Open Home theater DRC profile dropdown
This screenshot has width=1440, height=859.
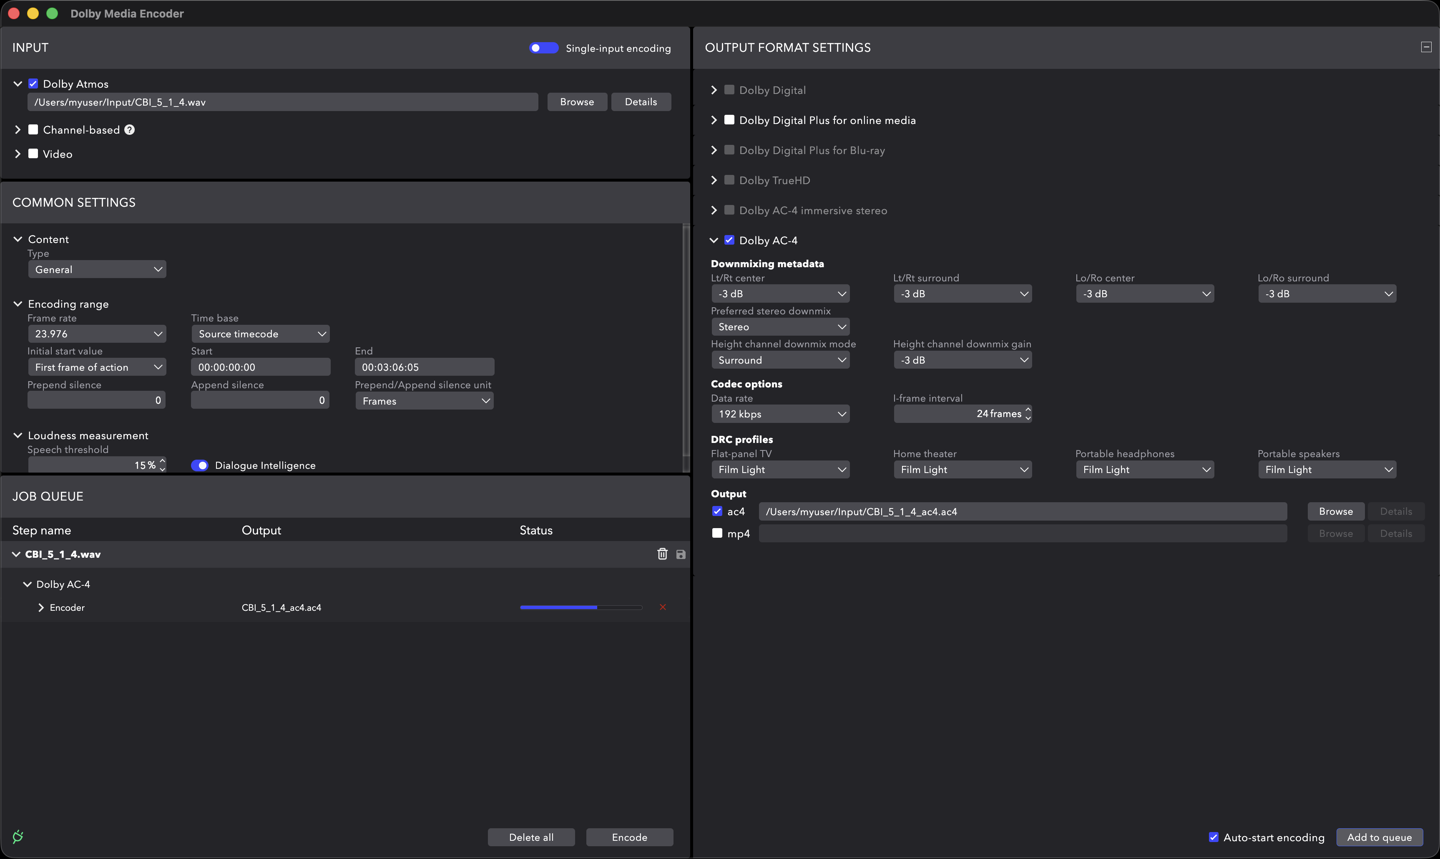click(962, 470)
